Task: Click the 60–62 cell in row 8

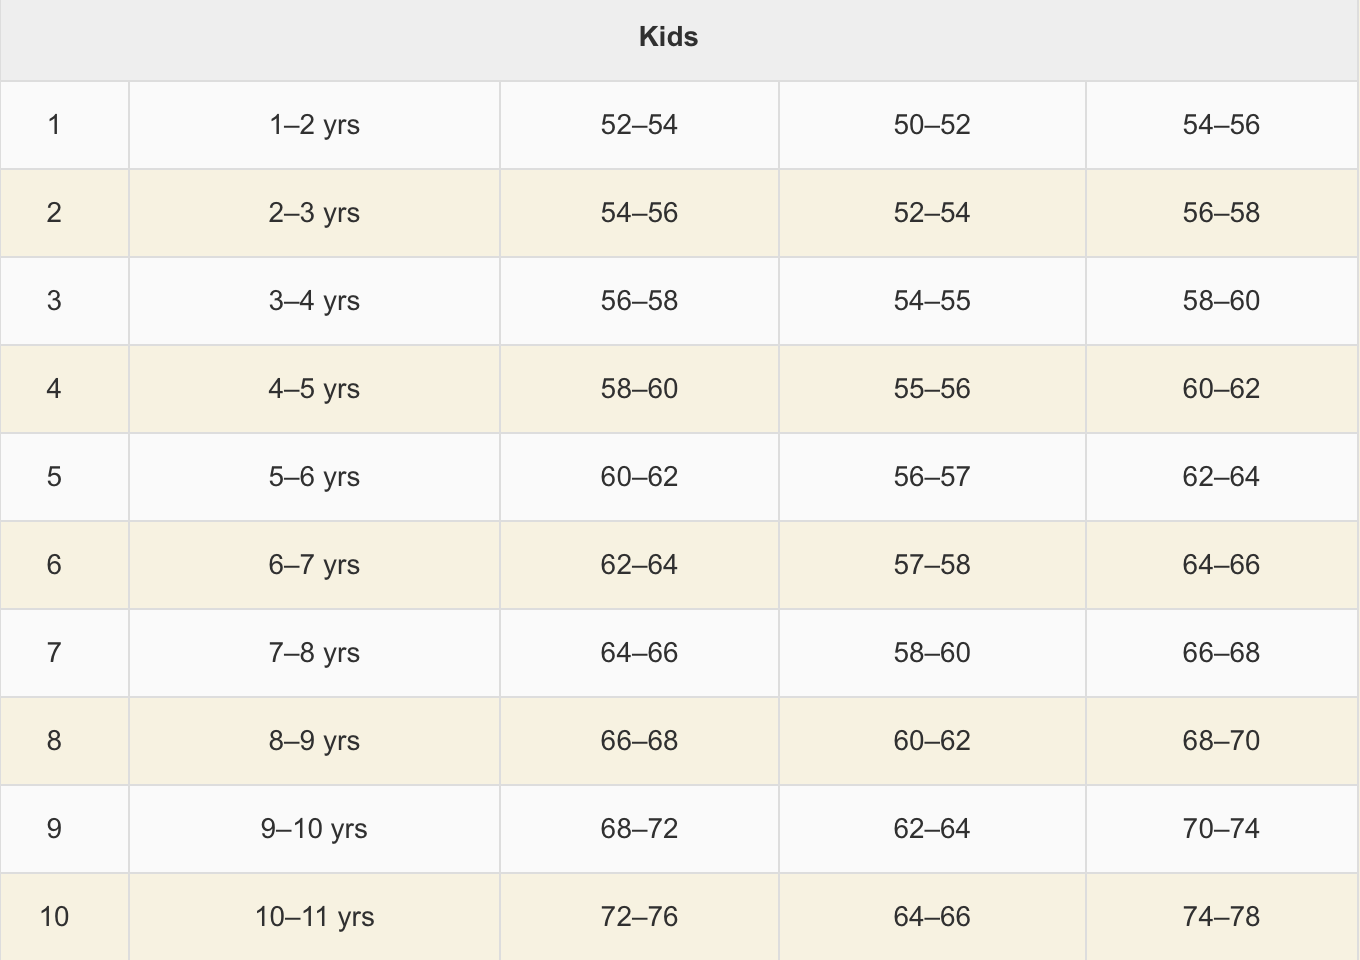Action: pyautogui.click(x=932, y=741)
